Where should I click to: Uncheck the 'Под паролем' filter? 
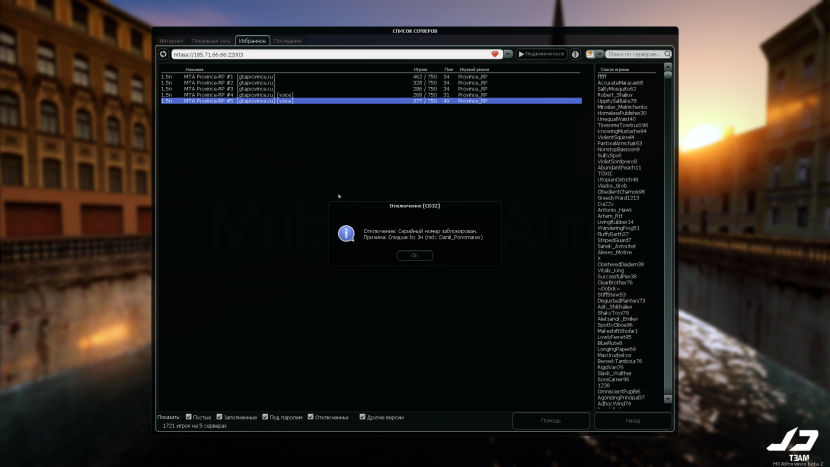click(263, 416)
